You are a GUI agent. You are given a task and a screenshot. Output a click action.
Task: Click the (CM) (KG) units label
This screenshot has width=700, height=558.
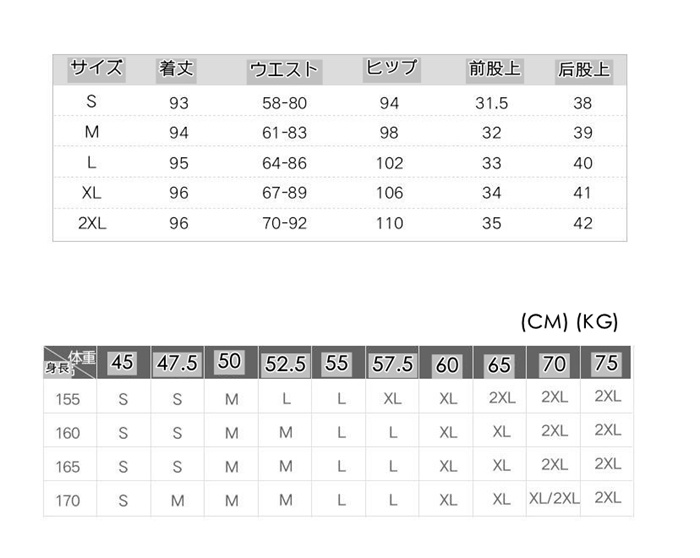coord(570,322)
